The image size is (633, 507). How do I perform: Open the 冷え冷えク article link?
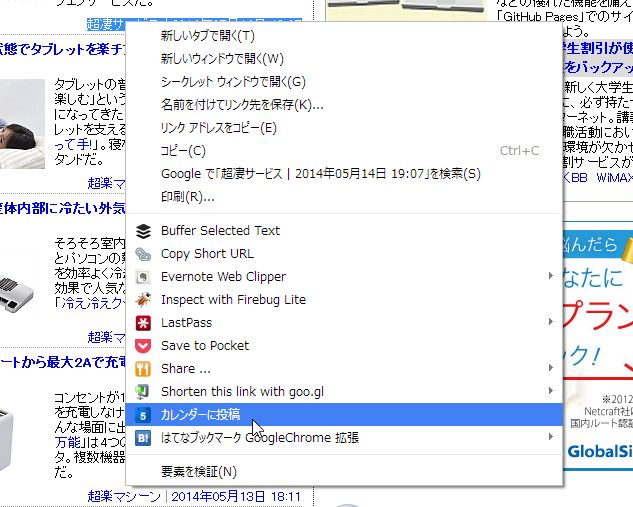[92, 304]
